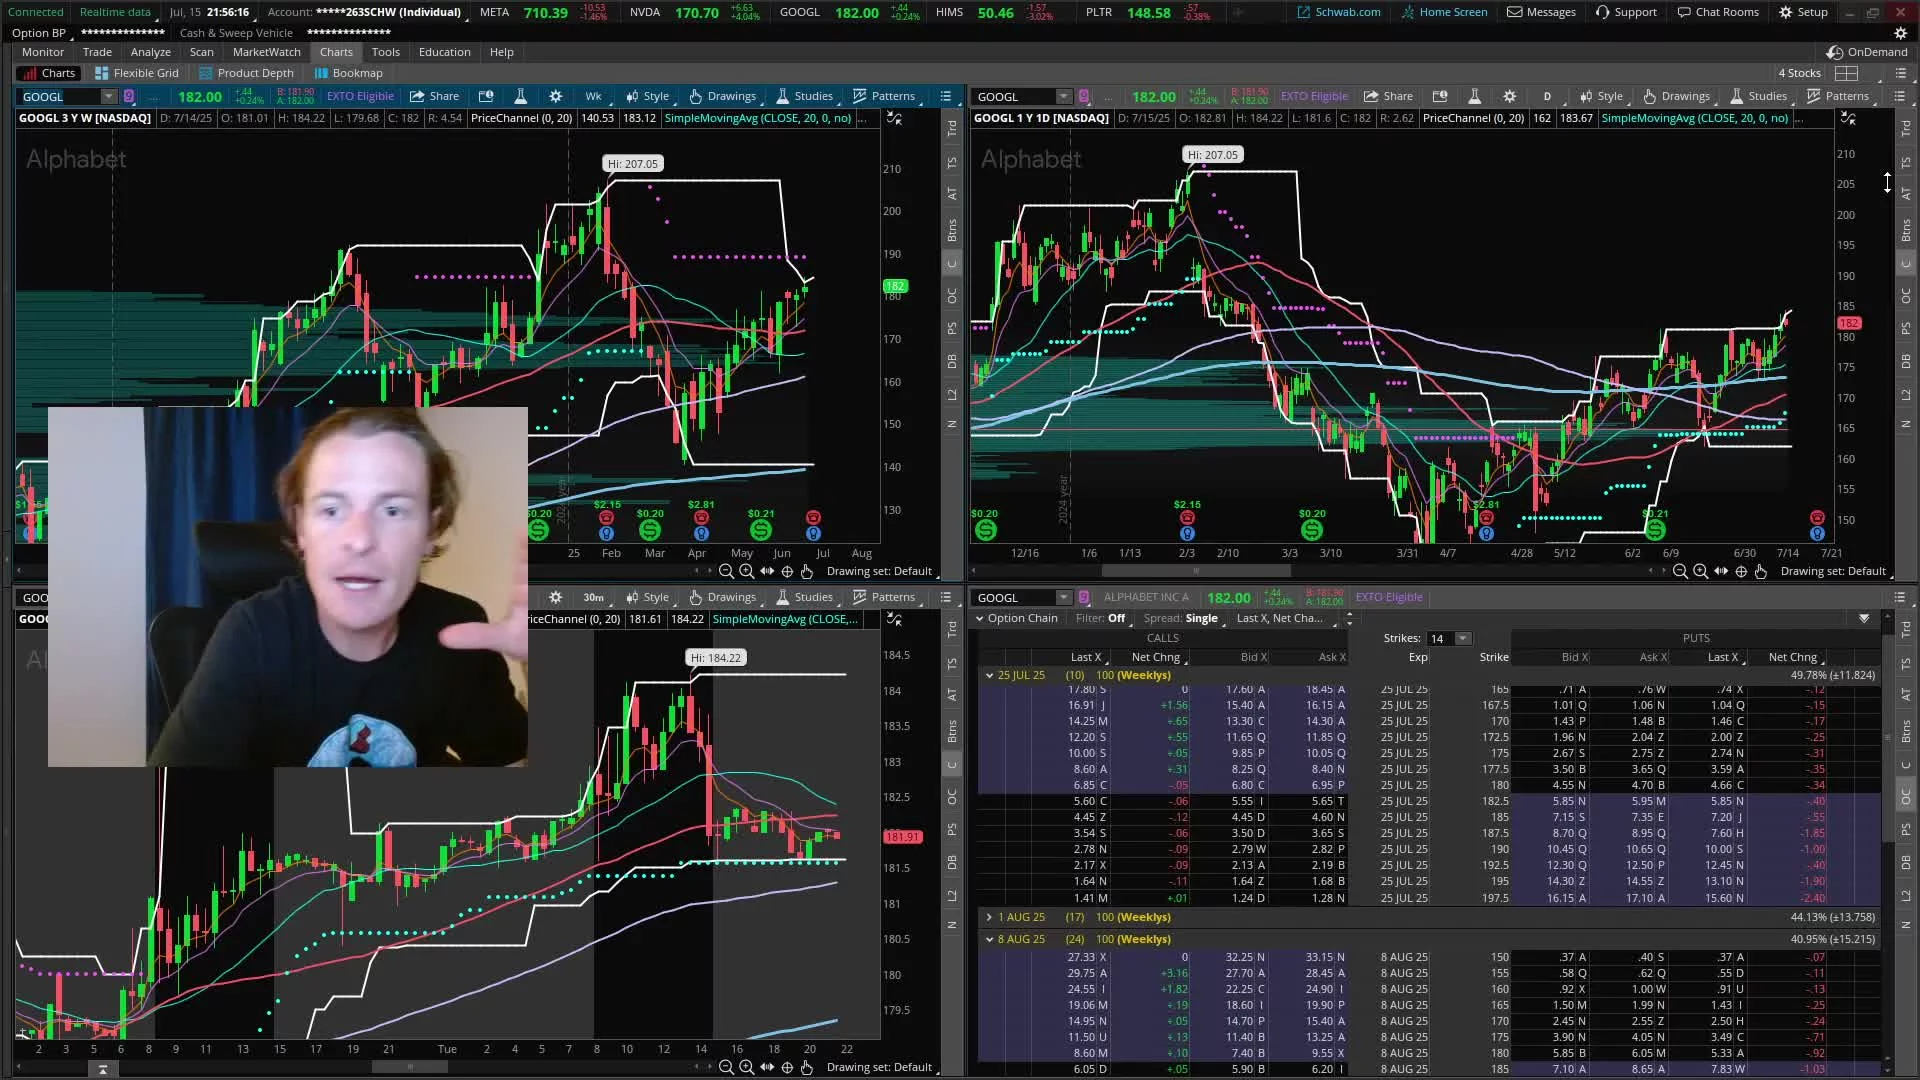Screen dimensions: 1920x1080
Task: Click 30m chart horizontal scrollbar thumb
Action: coord(410,1067)
